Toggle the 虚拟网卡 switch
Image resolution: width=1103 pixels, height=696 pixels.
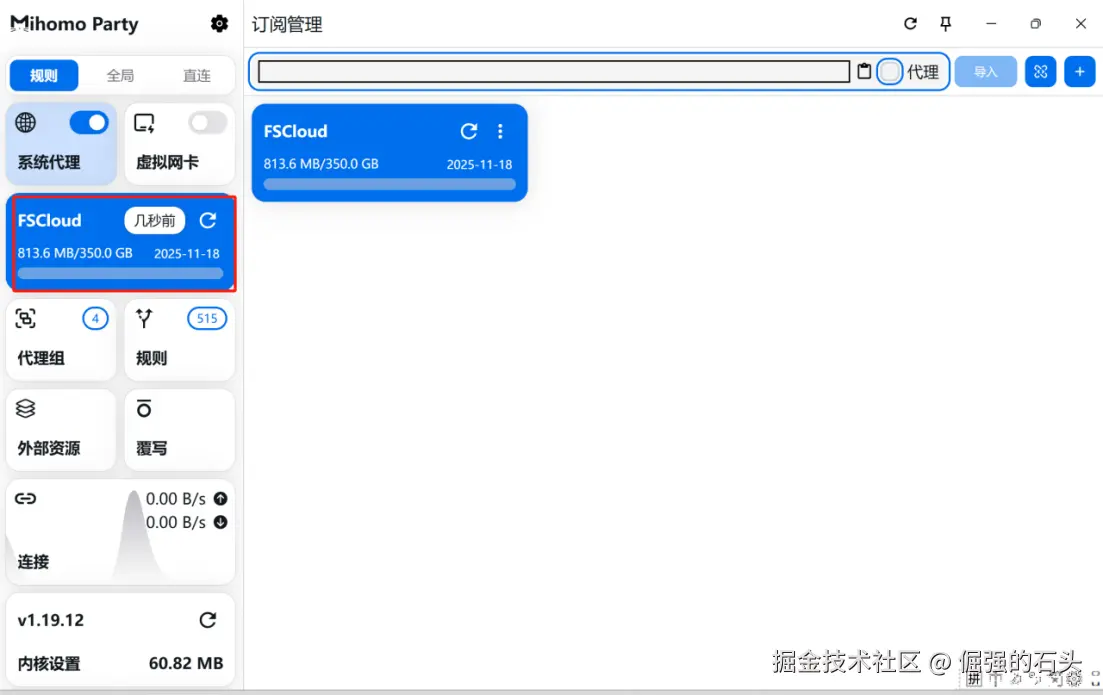pos(208,122)
